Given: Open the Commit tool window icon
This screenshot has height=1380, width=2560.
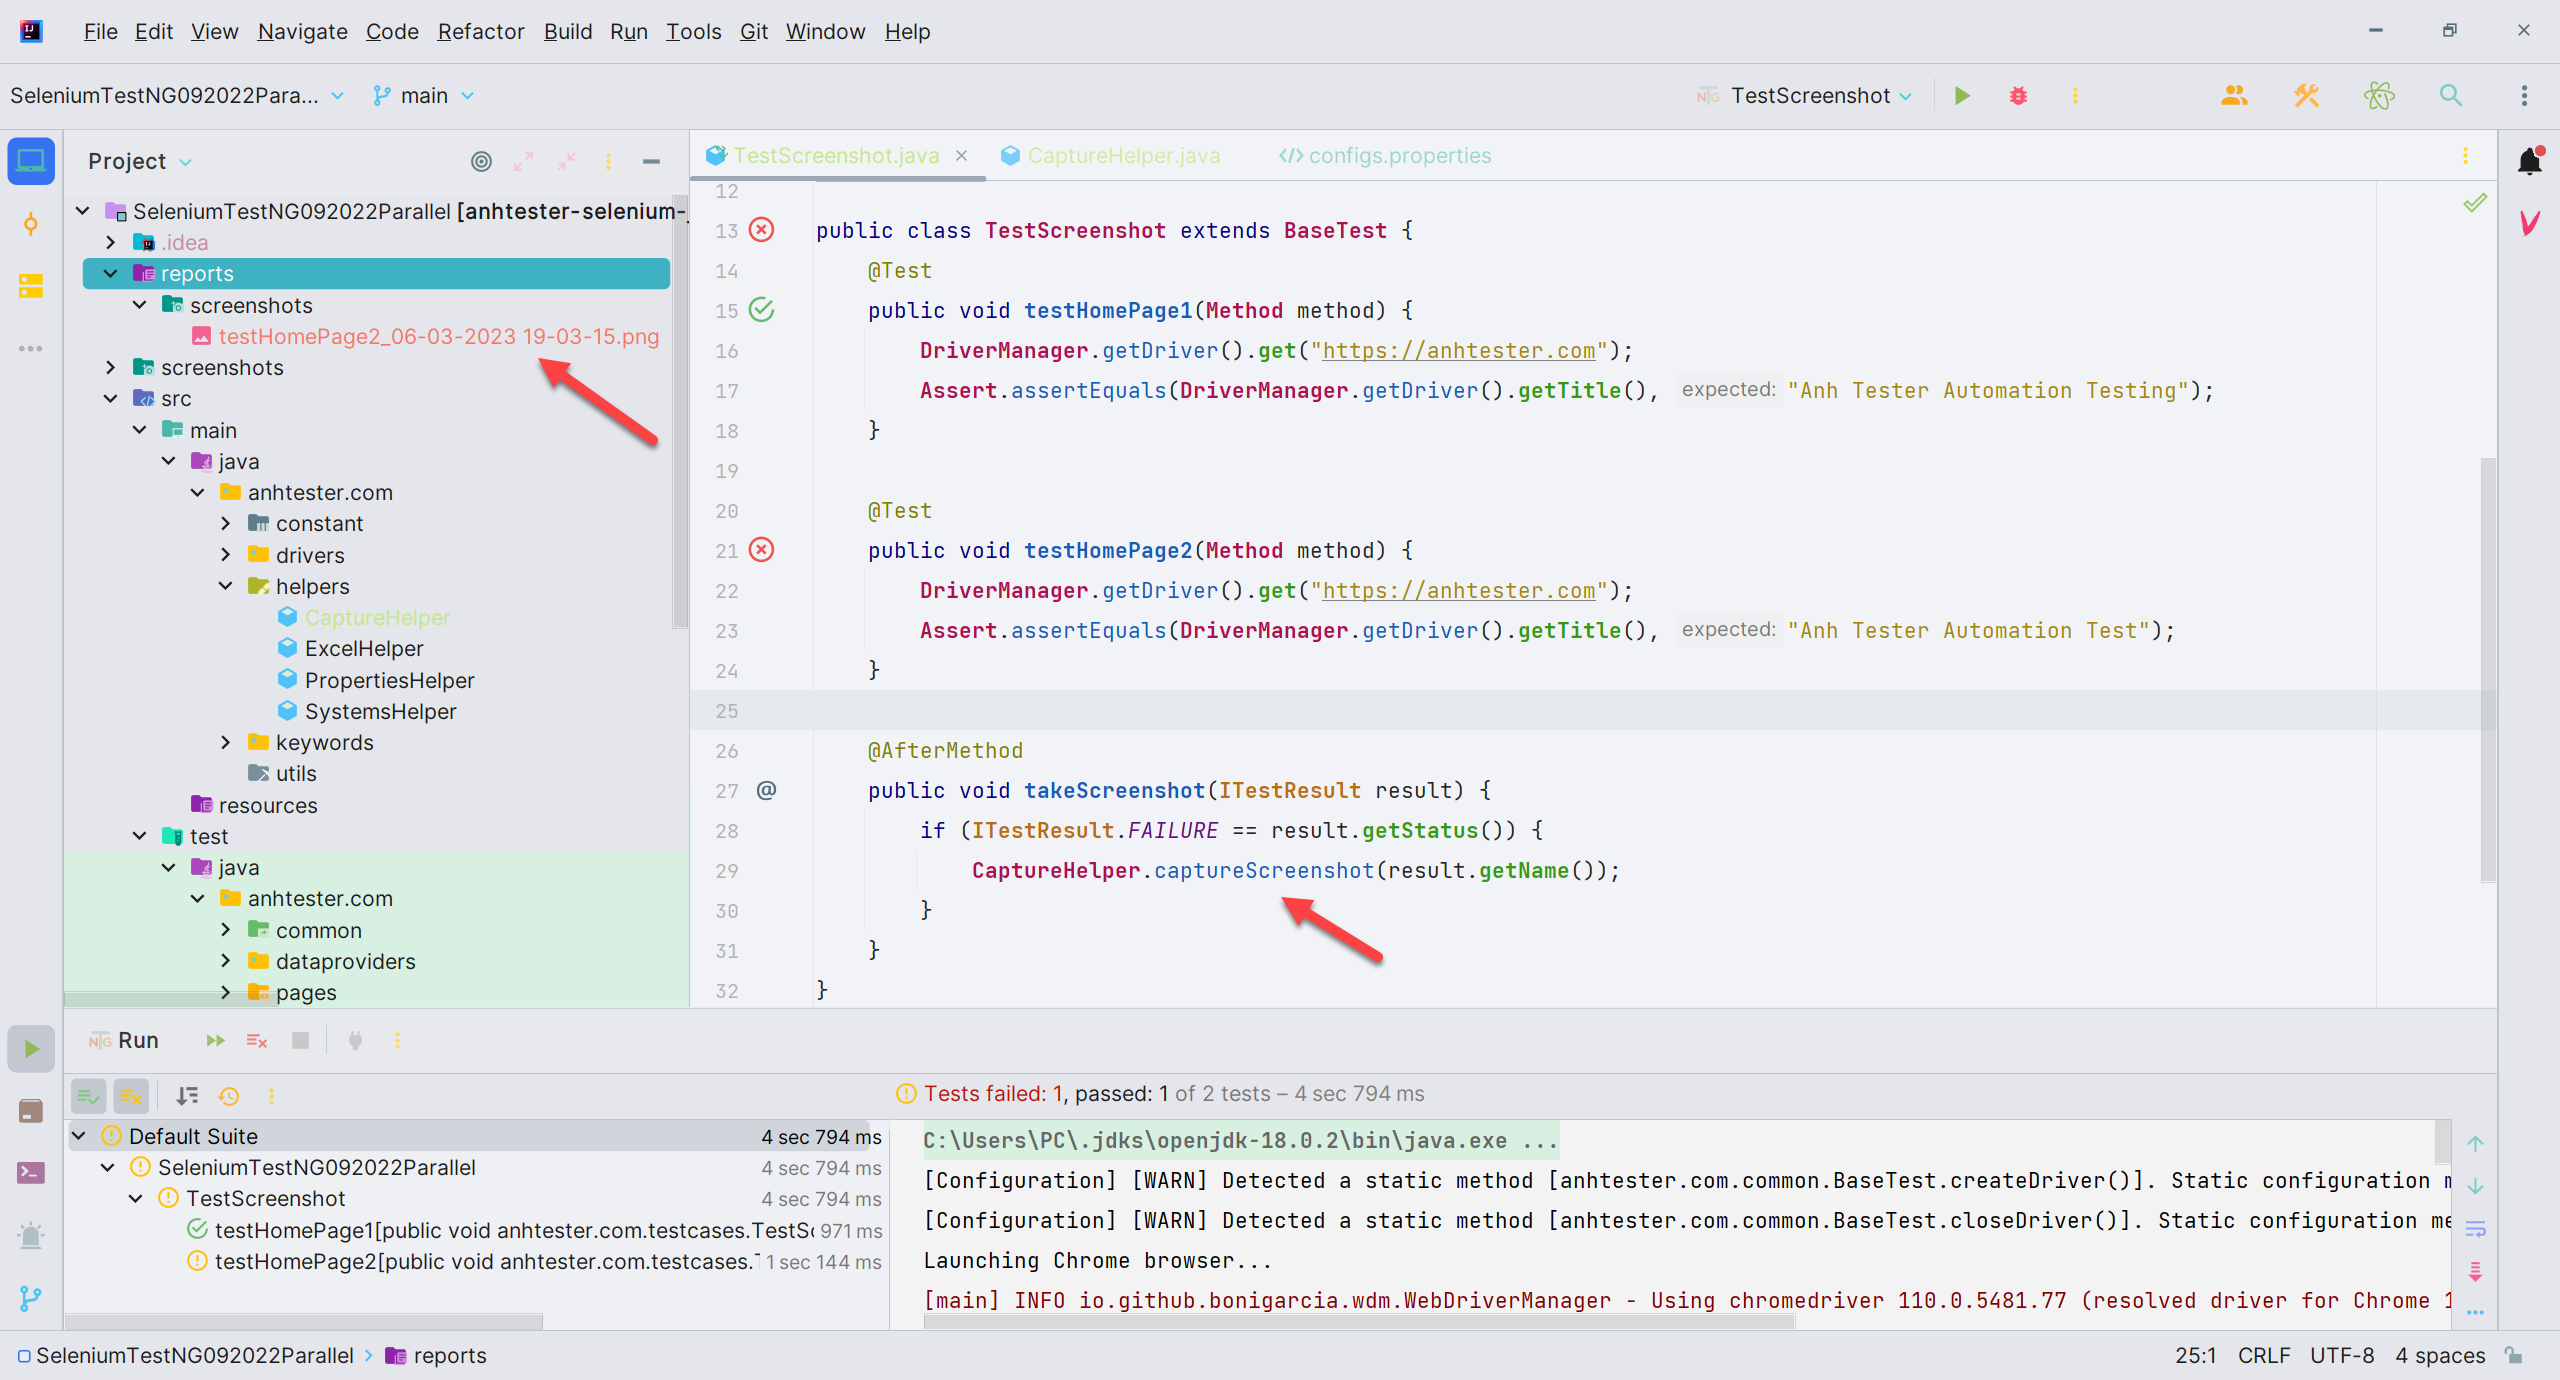Looking at the screenshot, I should [31, 224].
